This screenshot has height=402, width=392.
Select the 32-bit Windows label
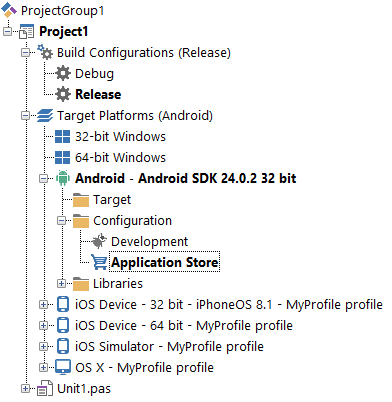120,137
